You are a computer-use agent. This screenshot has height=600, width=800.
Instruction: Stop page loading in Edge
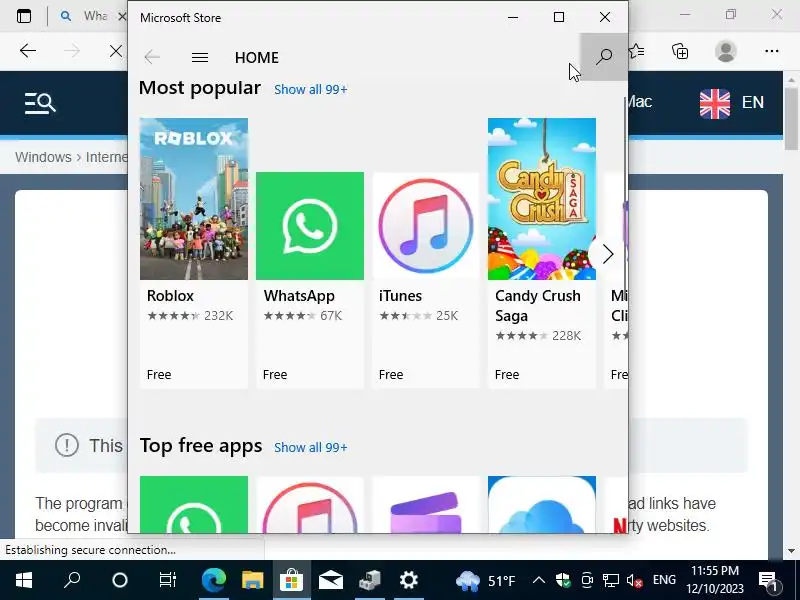point(116,51)
